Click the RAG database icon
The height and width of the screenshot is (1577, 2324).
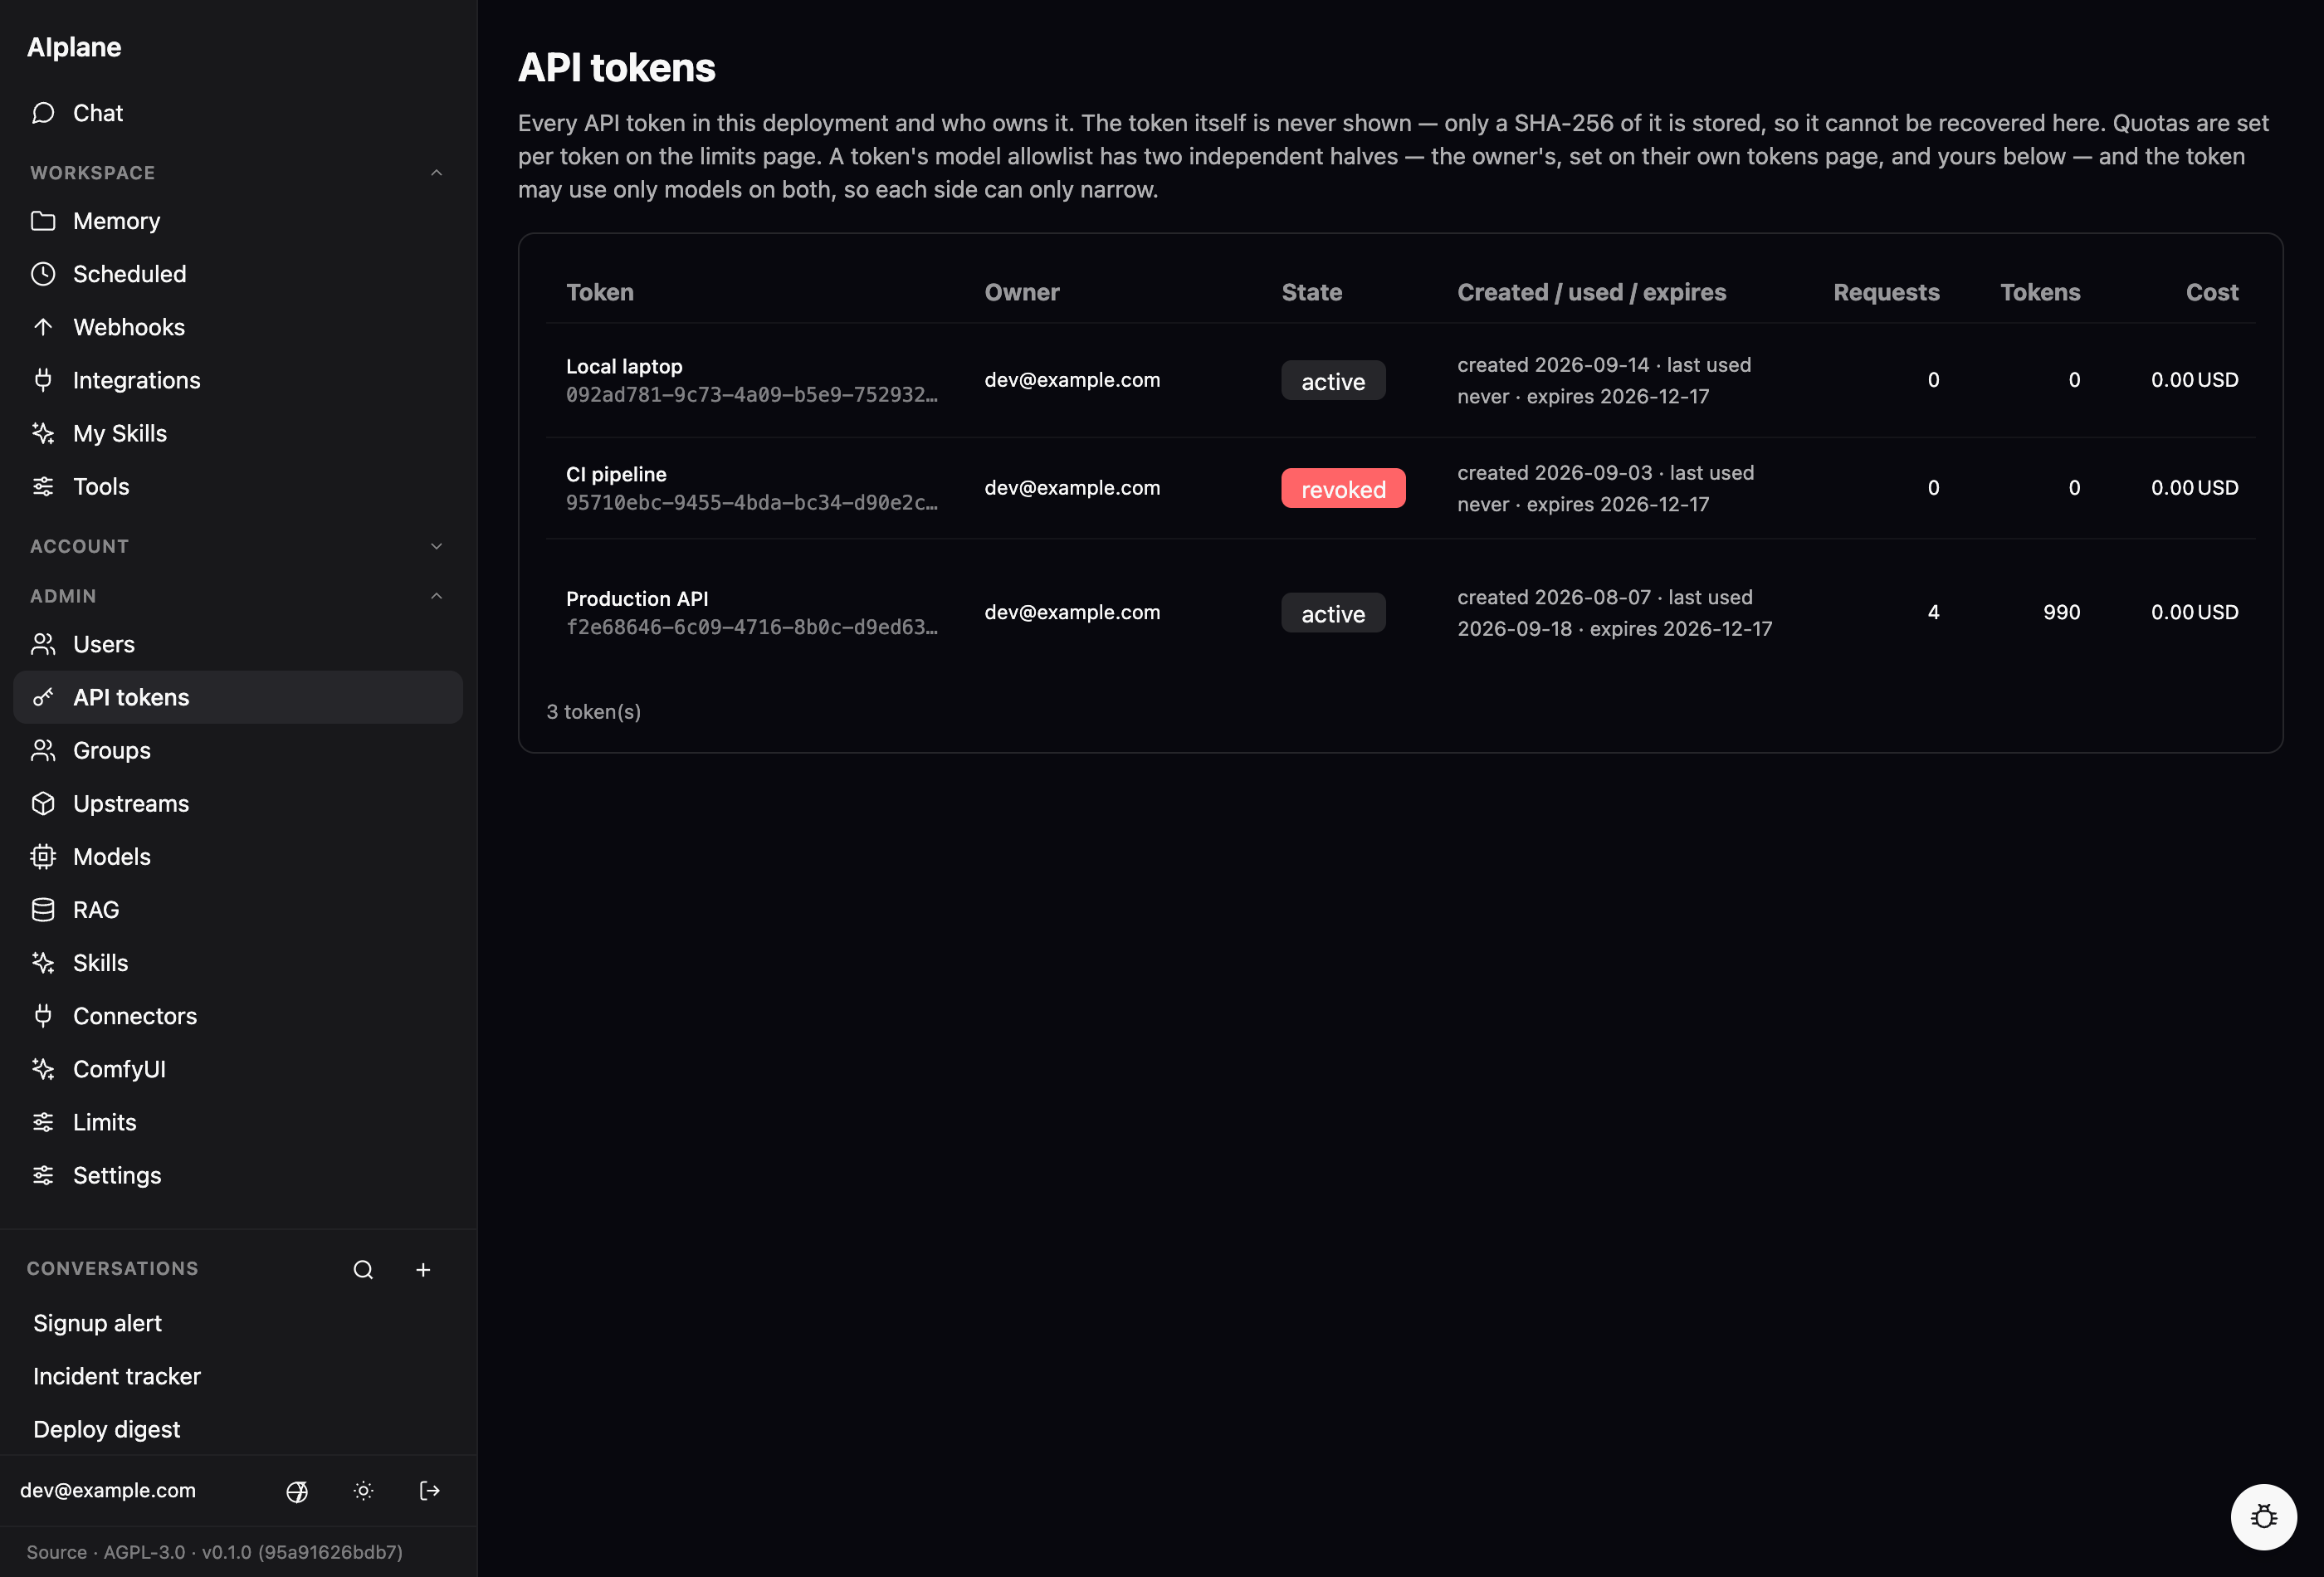point(43,909)
